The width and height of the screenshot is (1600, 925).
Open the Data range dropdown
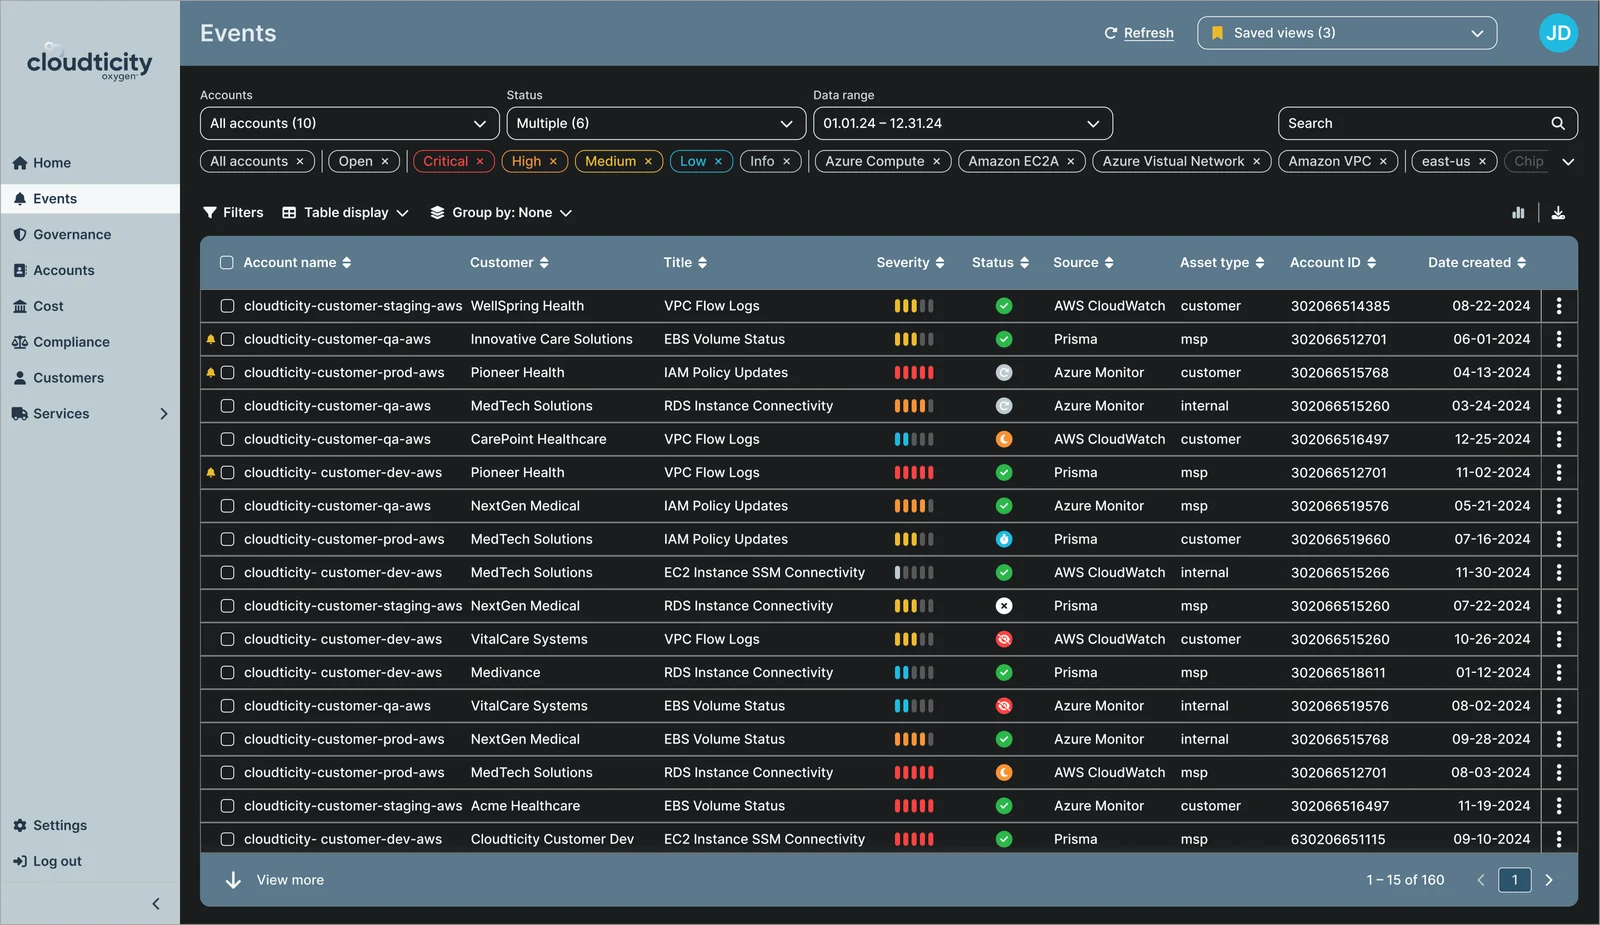click(963, 123)
